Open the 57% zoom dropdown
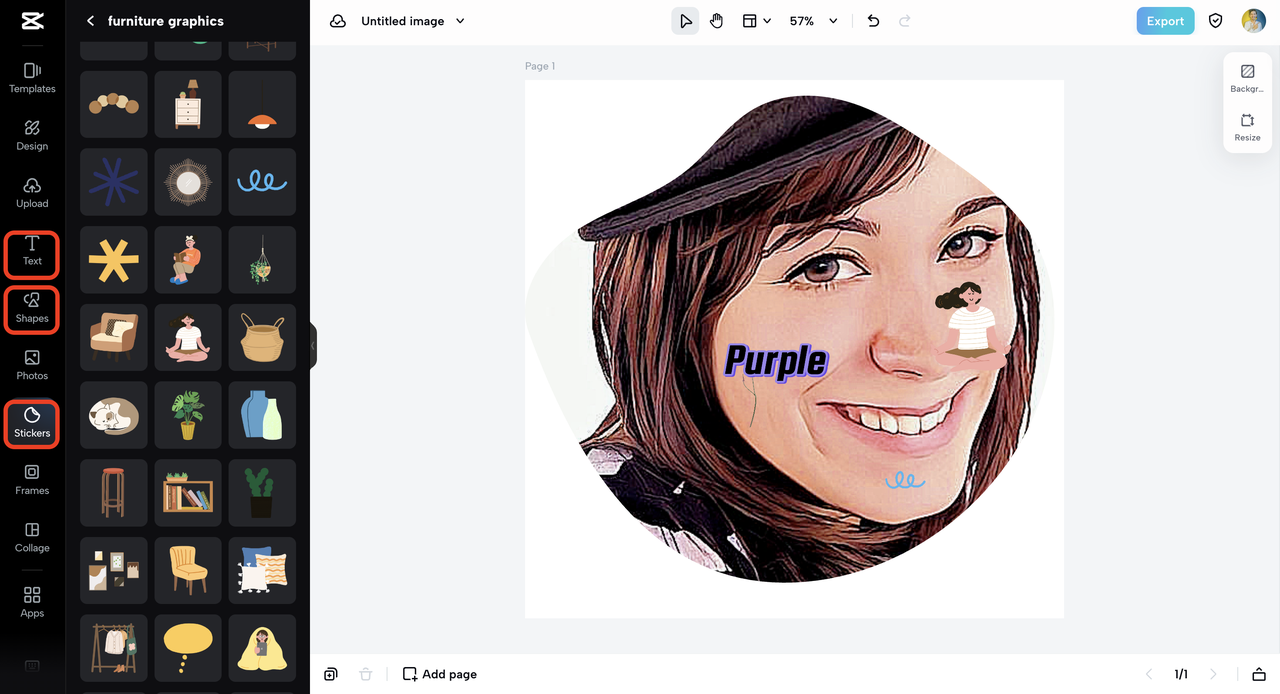Viewport: 1280px width, 694px height. point(813,21)
